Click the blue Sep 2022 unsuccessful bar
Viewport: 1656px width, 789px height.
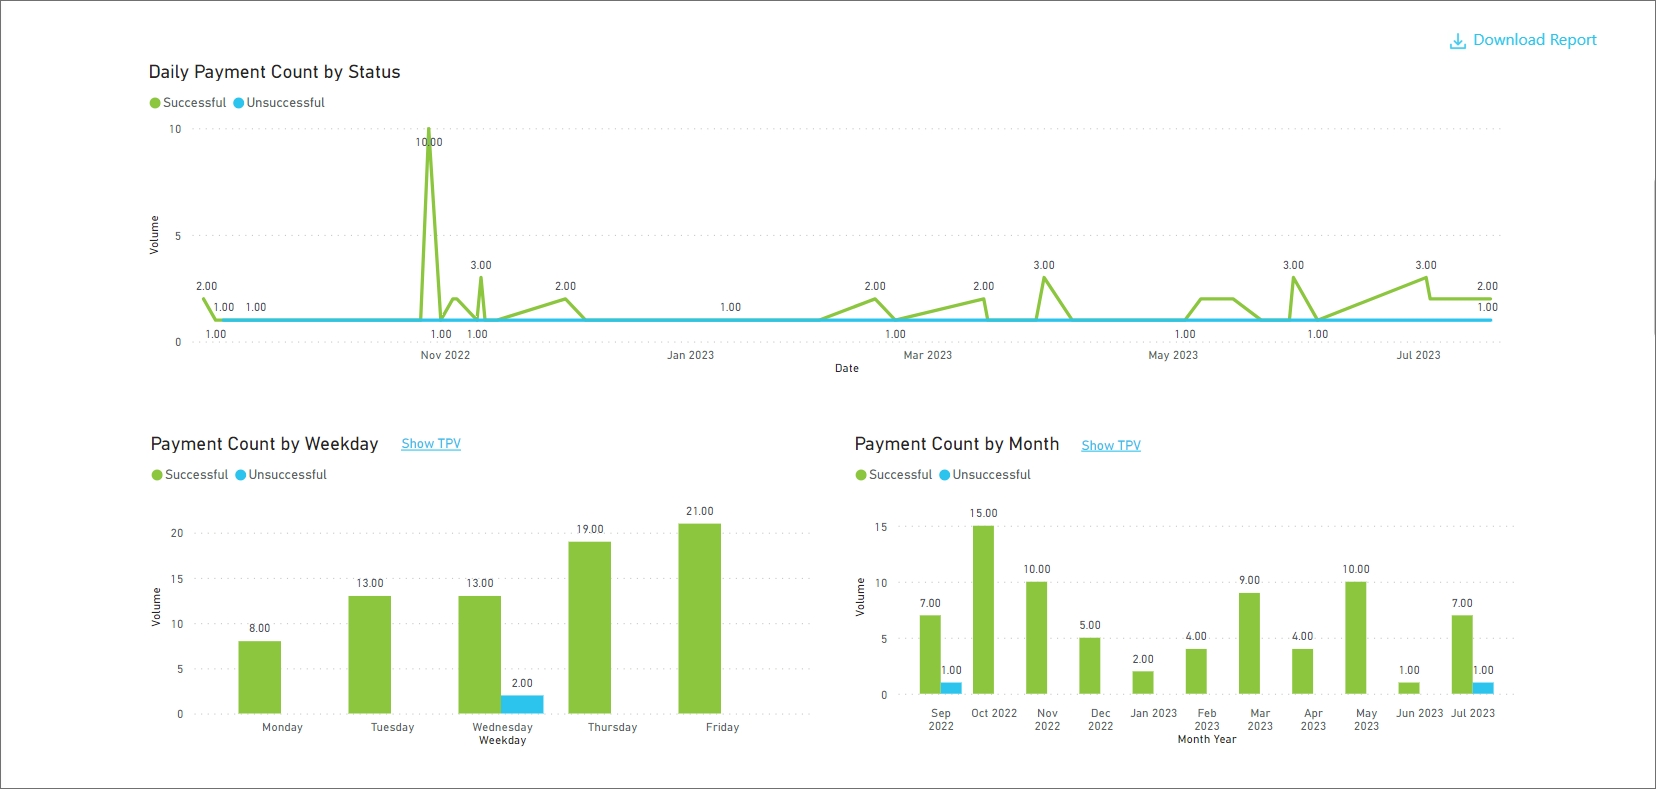click(951, 688)
